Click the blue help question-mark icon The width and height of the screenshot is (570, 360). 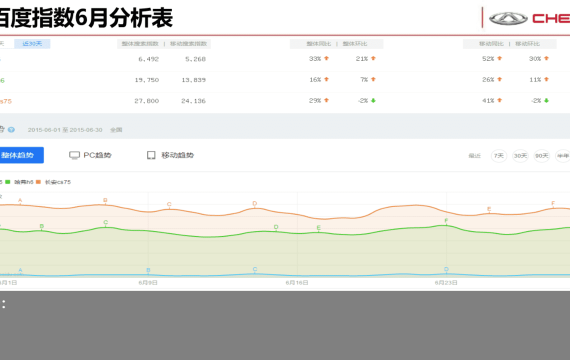coord(11,130)
